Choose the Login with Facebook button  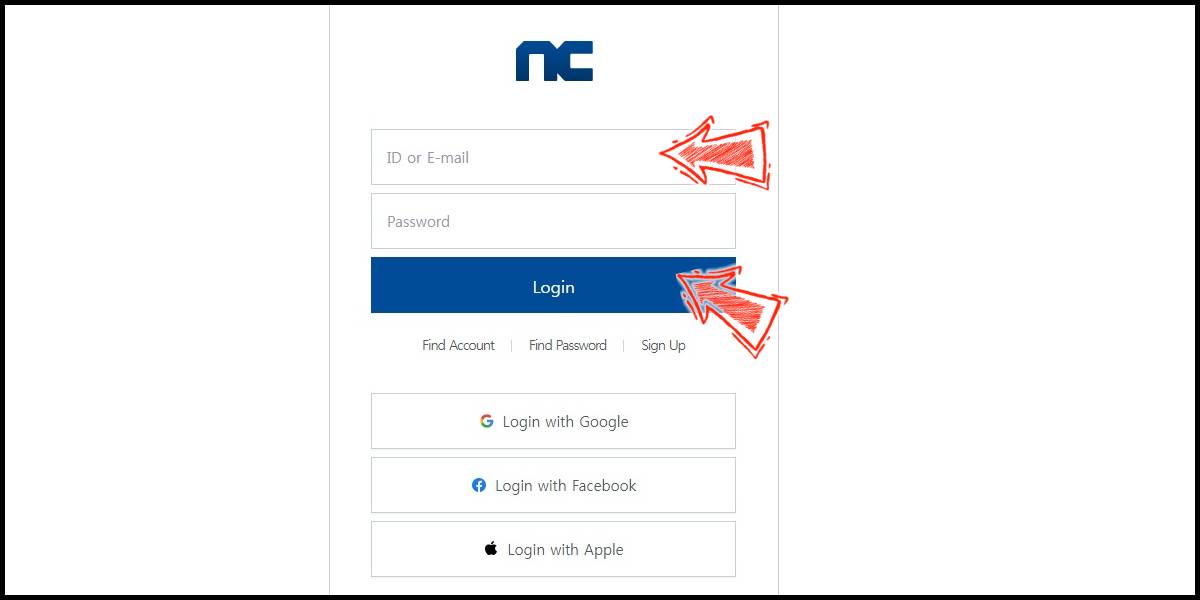coord(553,485)
